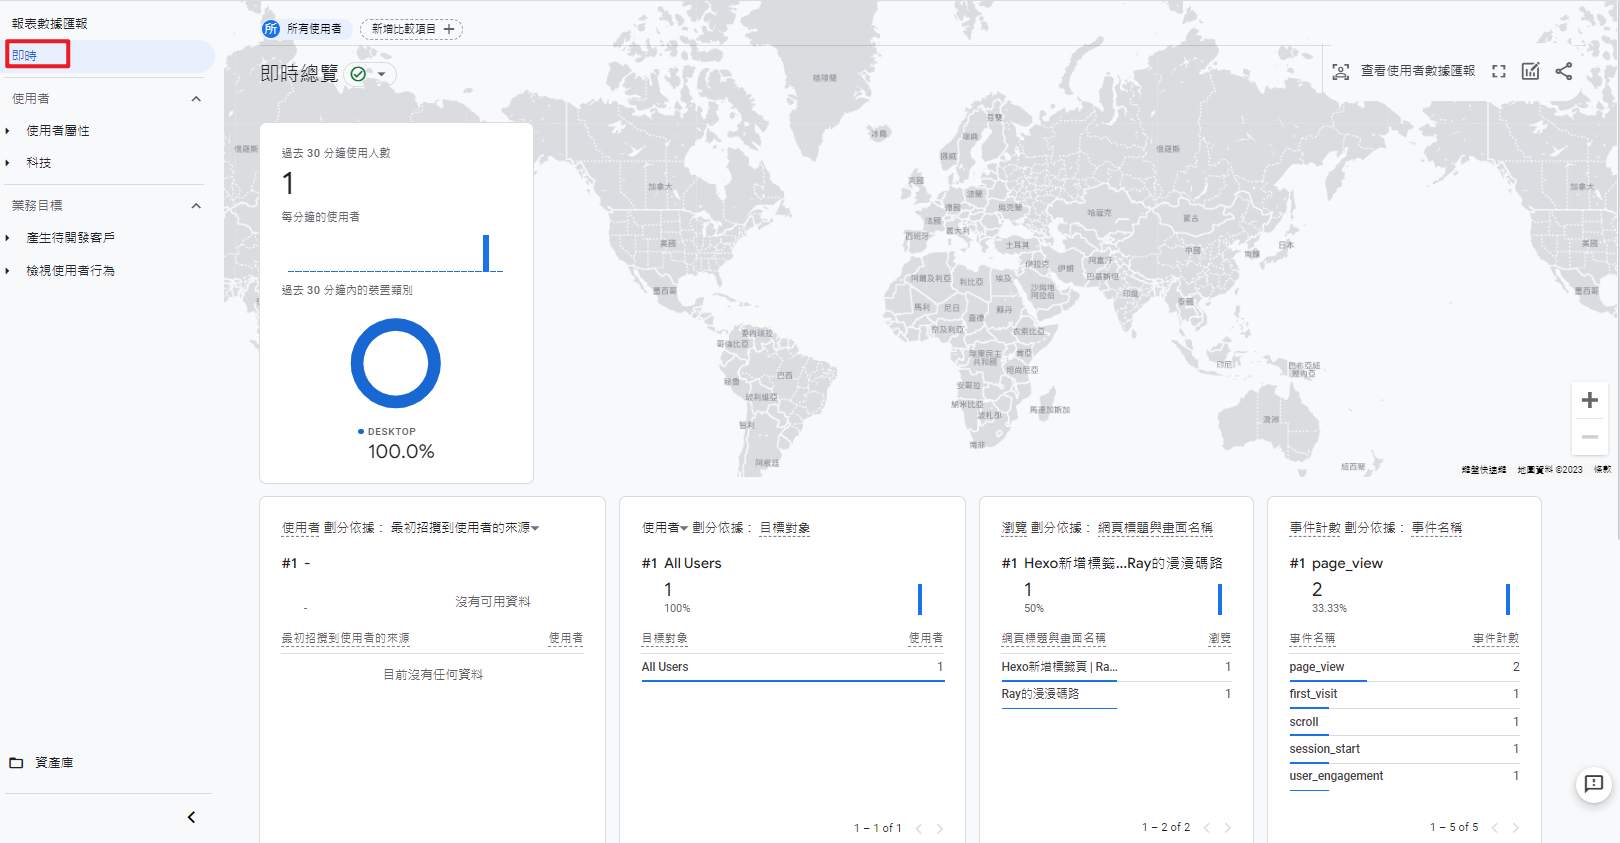Open the customize report edit icon

coord(1531,71)
